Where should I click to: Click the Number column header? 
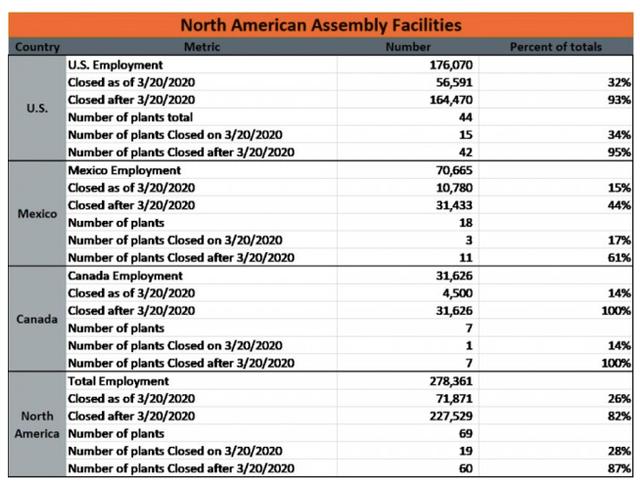point(408,47)
